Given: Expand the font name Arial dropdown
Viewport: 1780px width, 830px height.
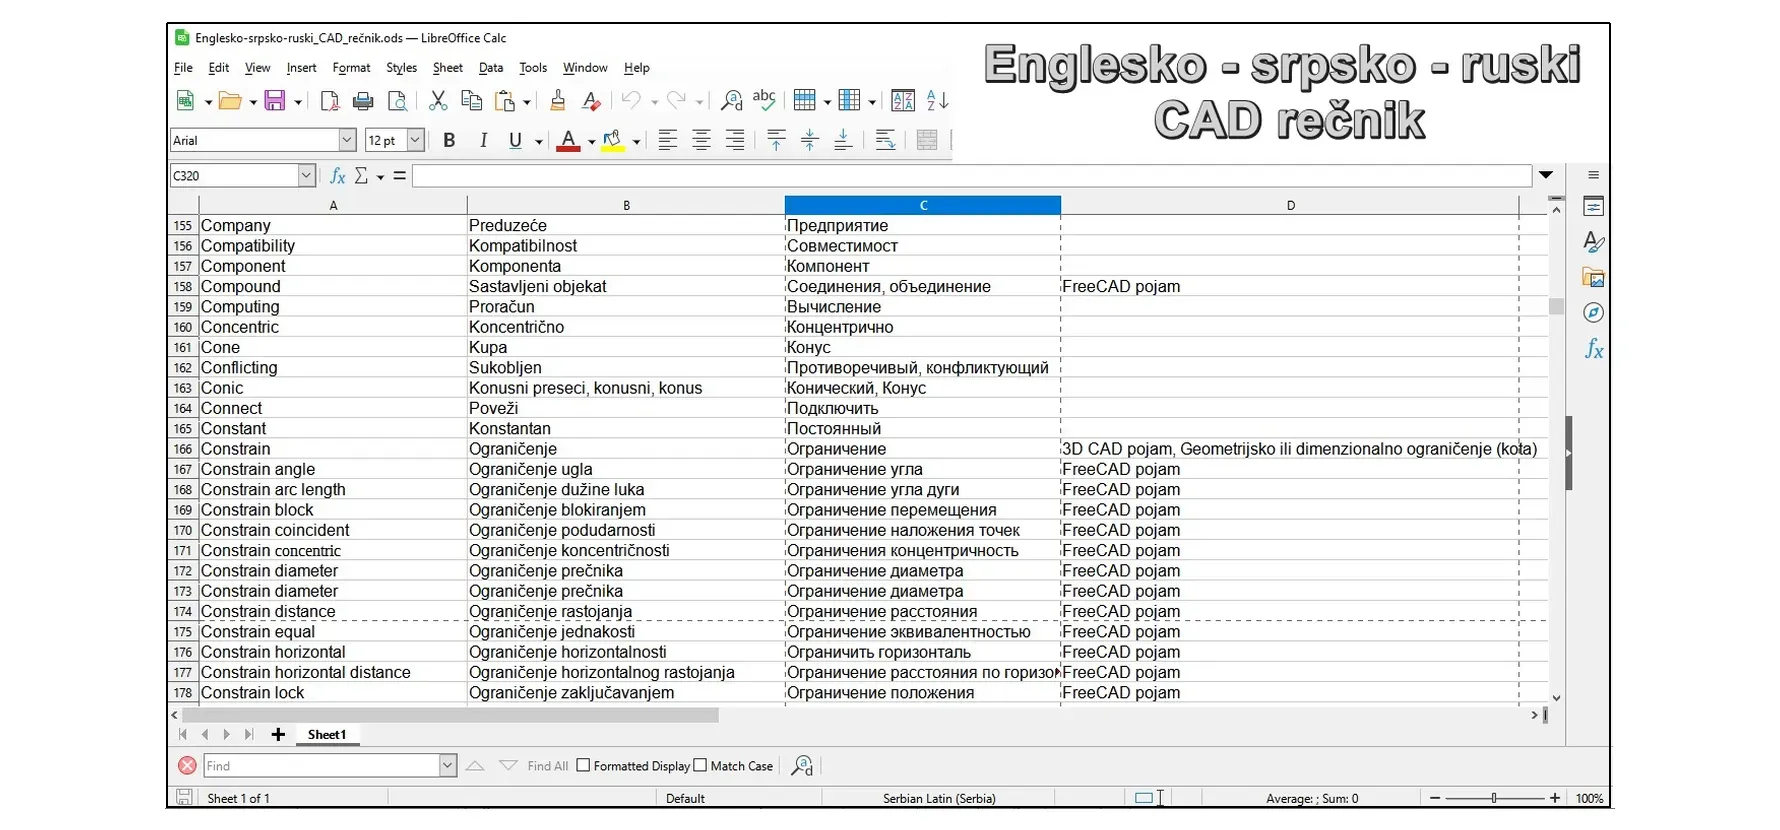Looking at the screenshot, I should [x=347, y=141].
